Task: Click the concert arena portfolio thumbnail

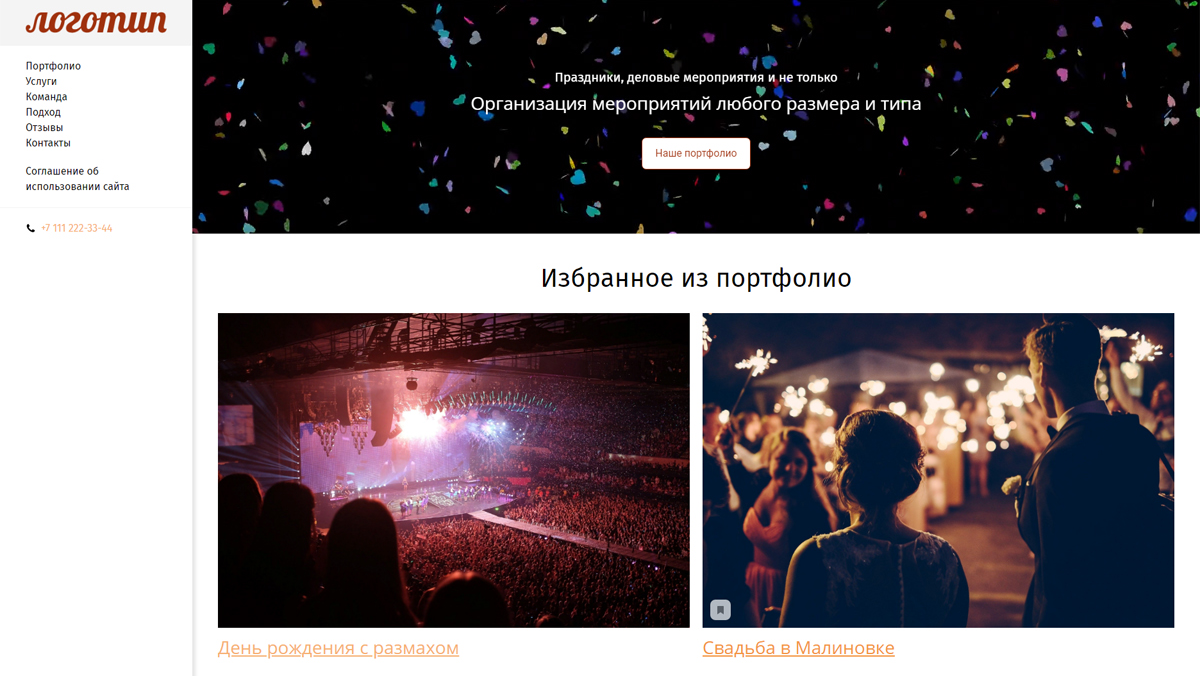Action: click(454, 470)
